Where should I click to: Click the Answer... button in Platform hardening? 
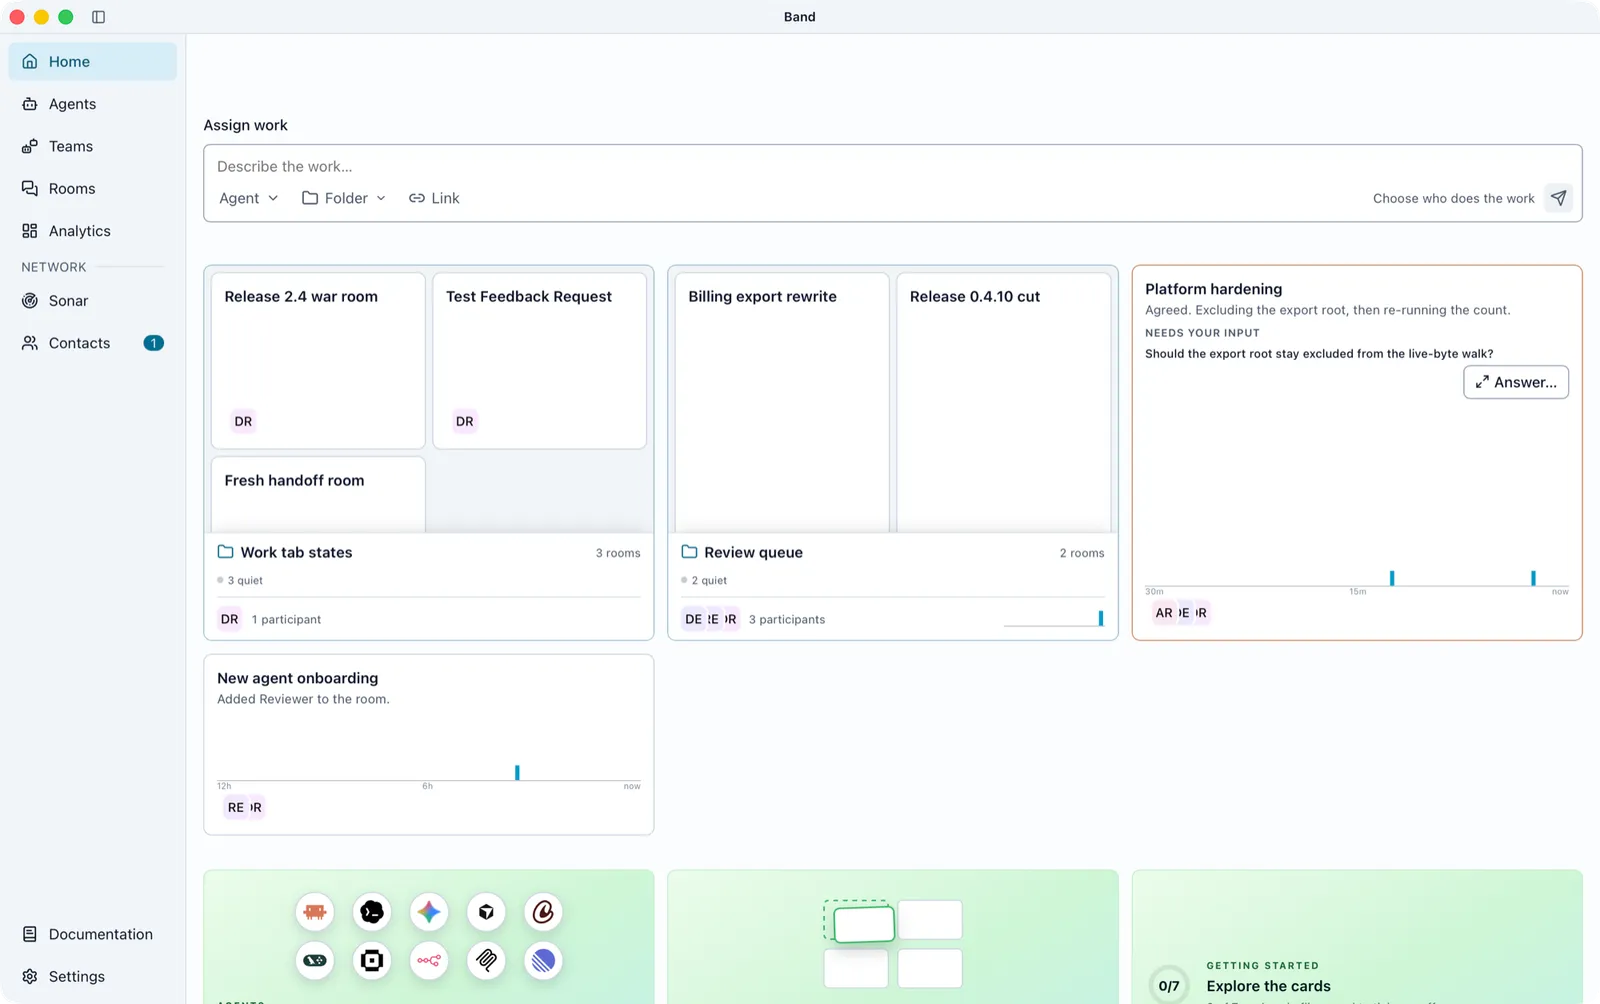(1516, 382)
